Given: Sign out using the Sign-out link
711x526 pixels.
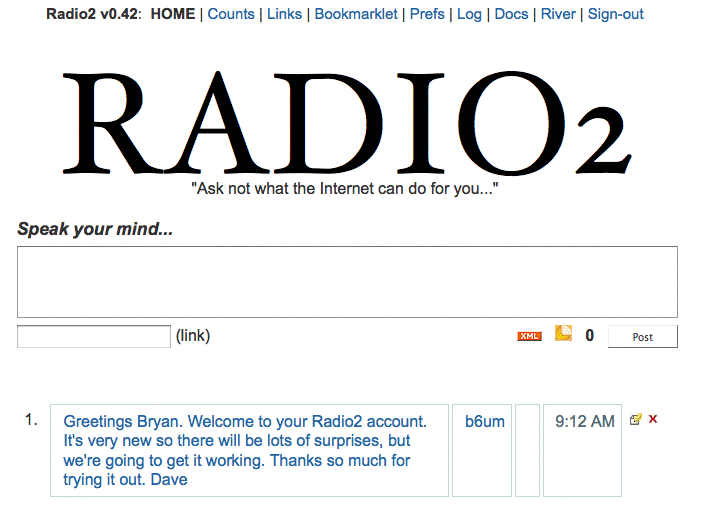Looking at the screenshot, I should point(615,14).
